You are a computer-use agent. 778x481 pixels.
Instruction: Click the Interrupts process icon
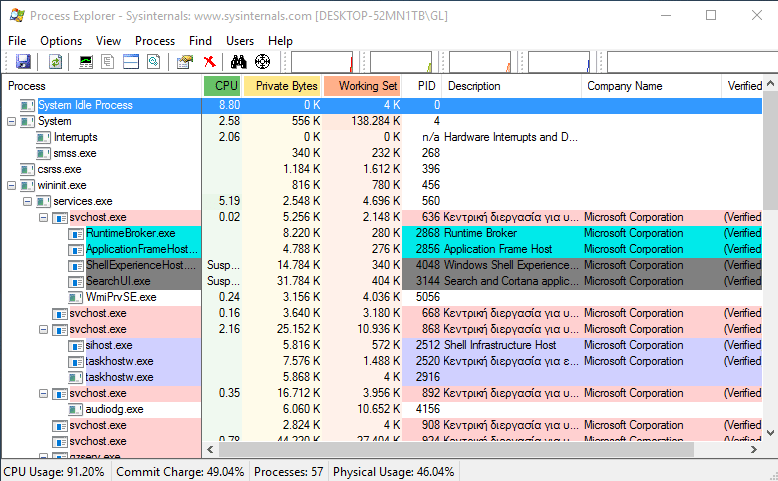coord(44,137)
